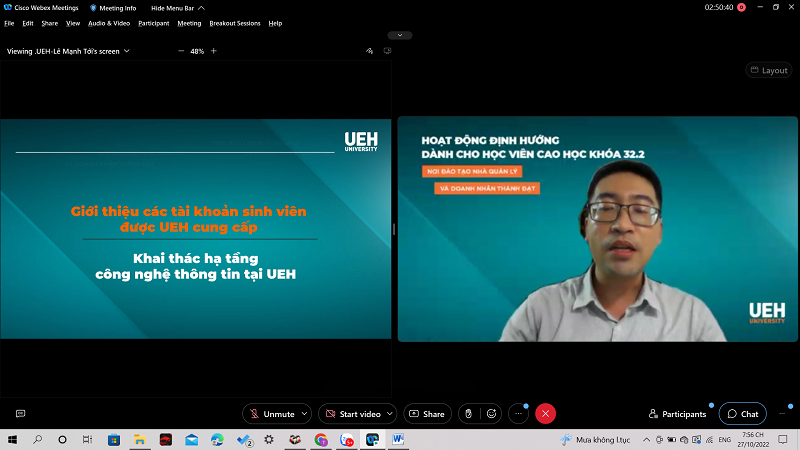Open the File menu
Image resolution: width=800 pixels, height=450 pixels.
coord(9,23)
